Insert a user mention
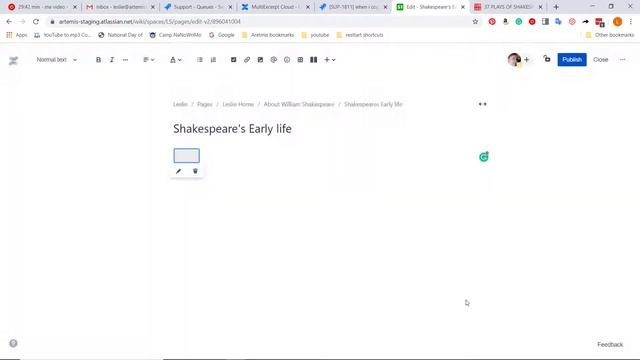 273,60
